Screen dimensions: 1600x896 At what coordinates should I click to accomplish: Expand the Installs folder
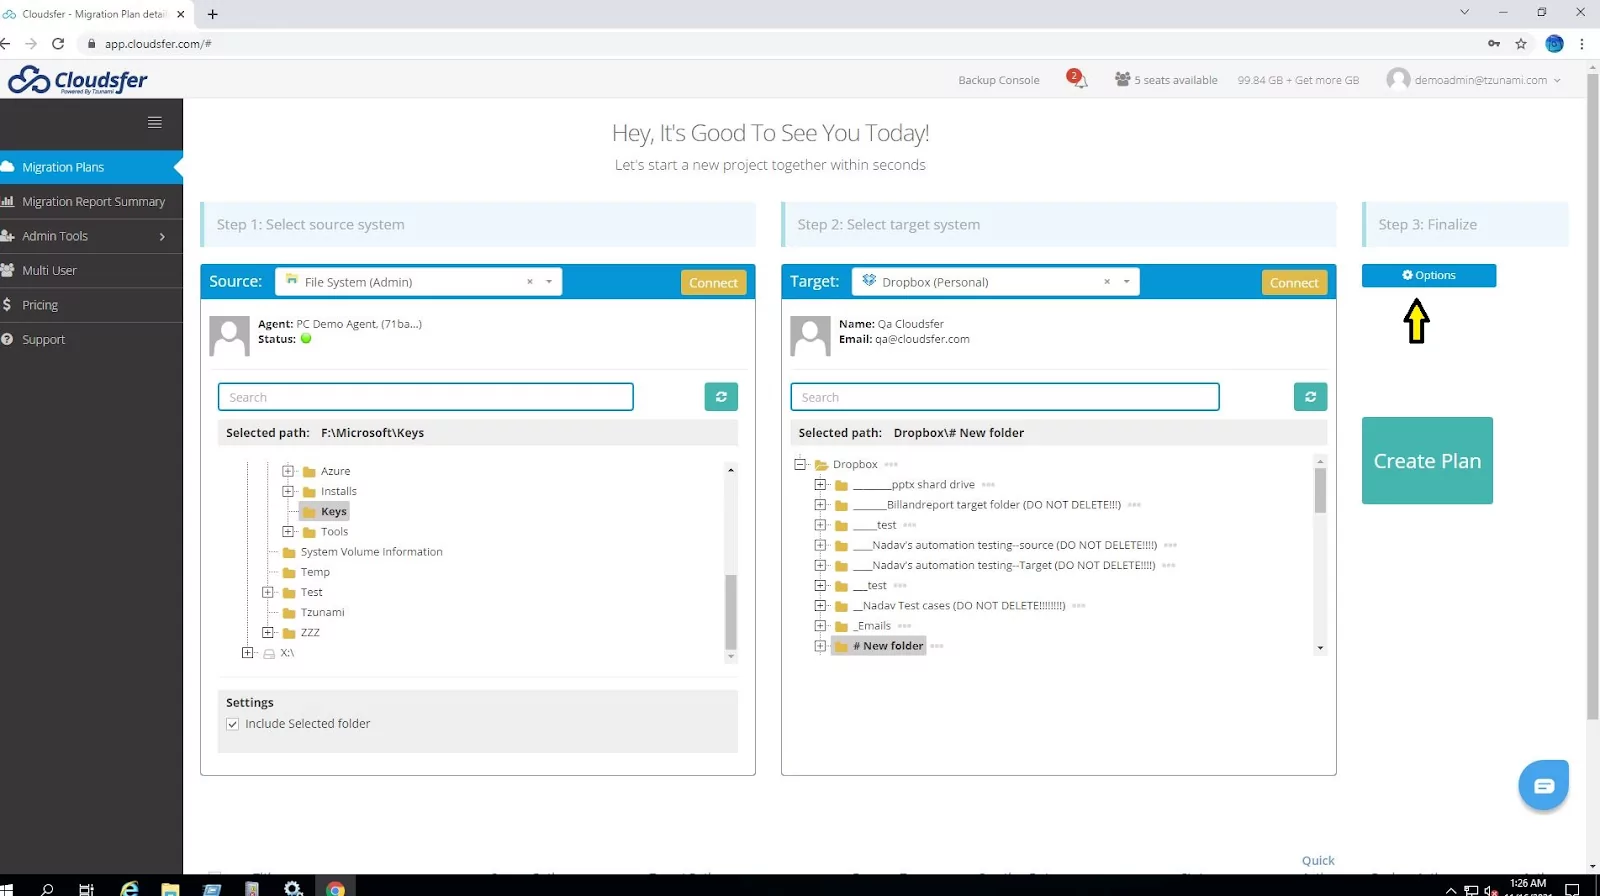[x=288, y=491]
